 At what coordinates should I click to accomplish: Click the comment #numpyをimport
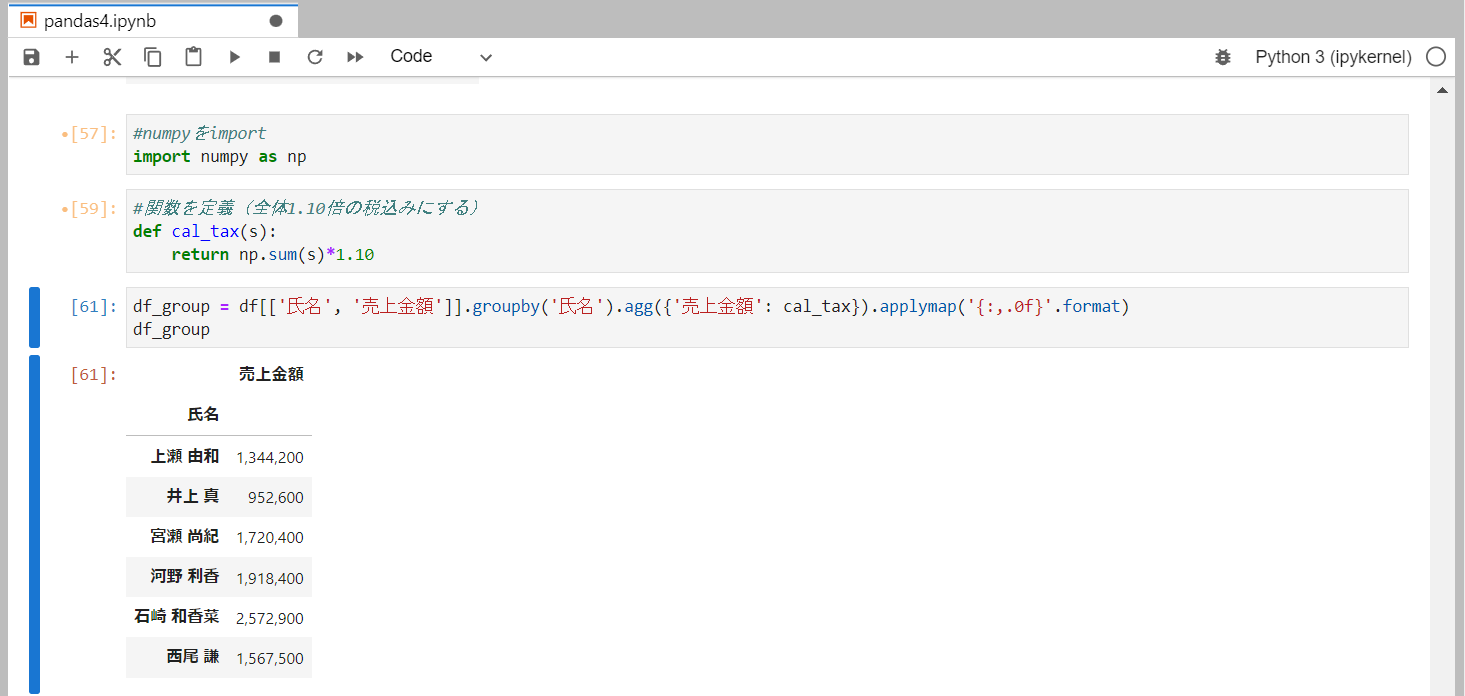click(200, 133)
